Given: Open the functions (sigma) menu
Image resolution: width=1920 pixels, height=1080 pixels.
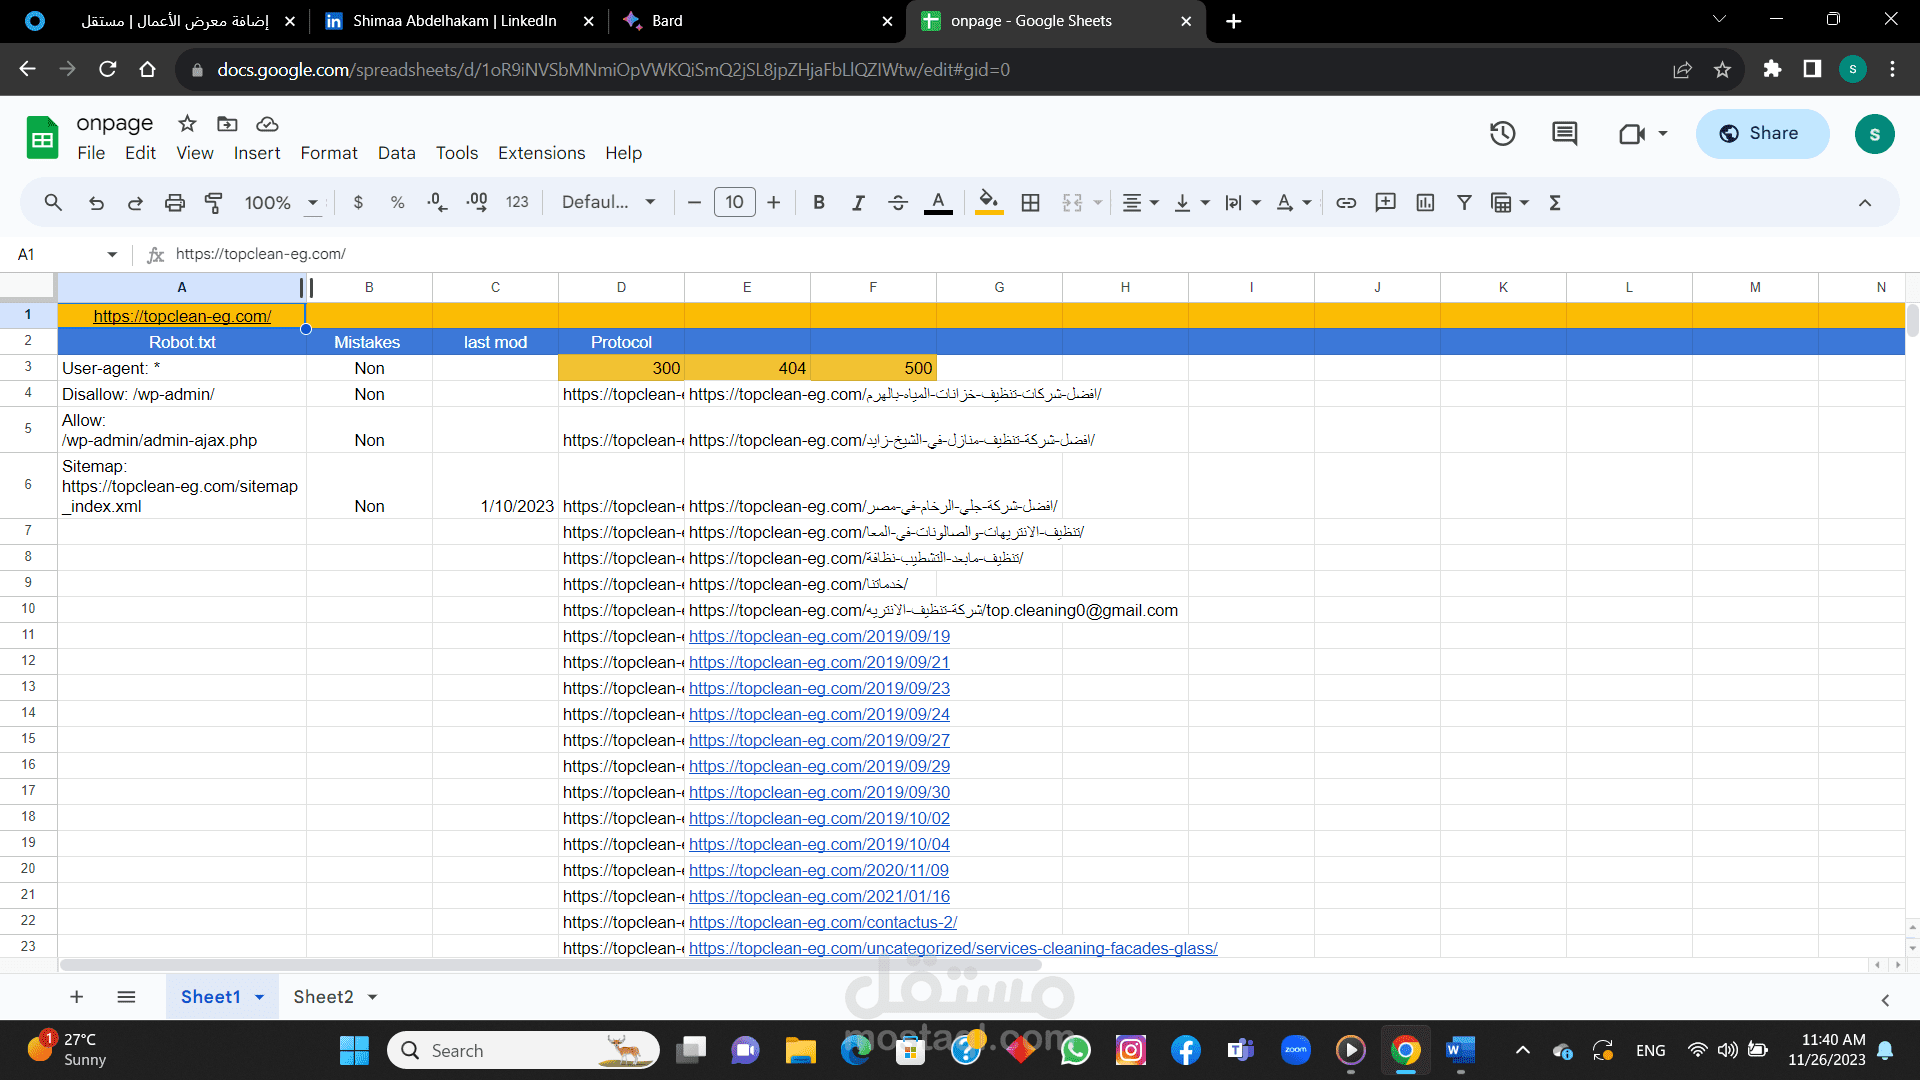Looking at the screenshot, I should (x=1555, y=202).
